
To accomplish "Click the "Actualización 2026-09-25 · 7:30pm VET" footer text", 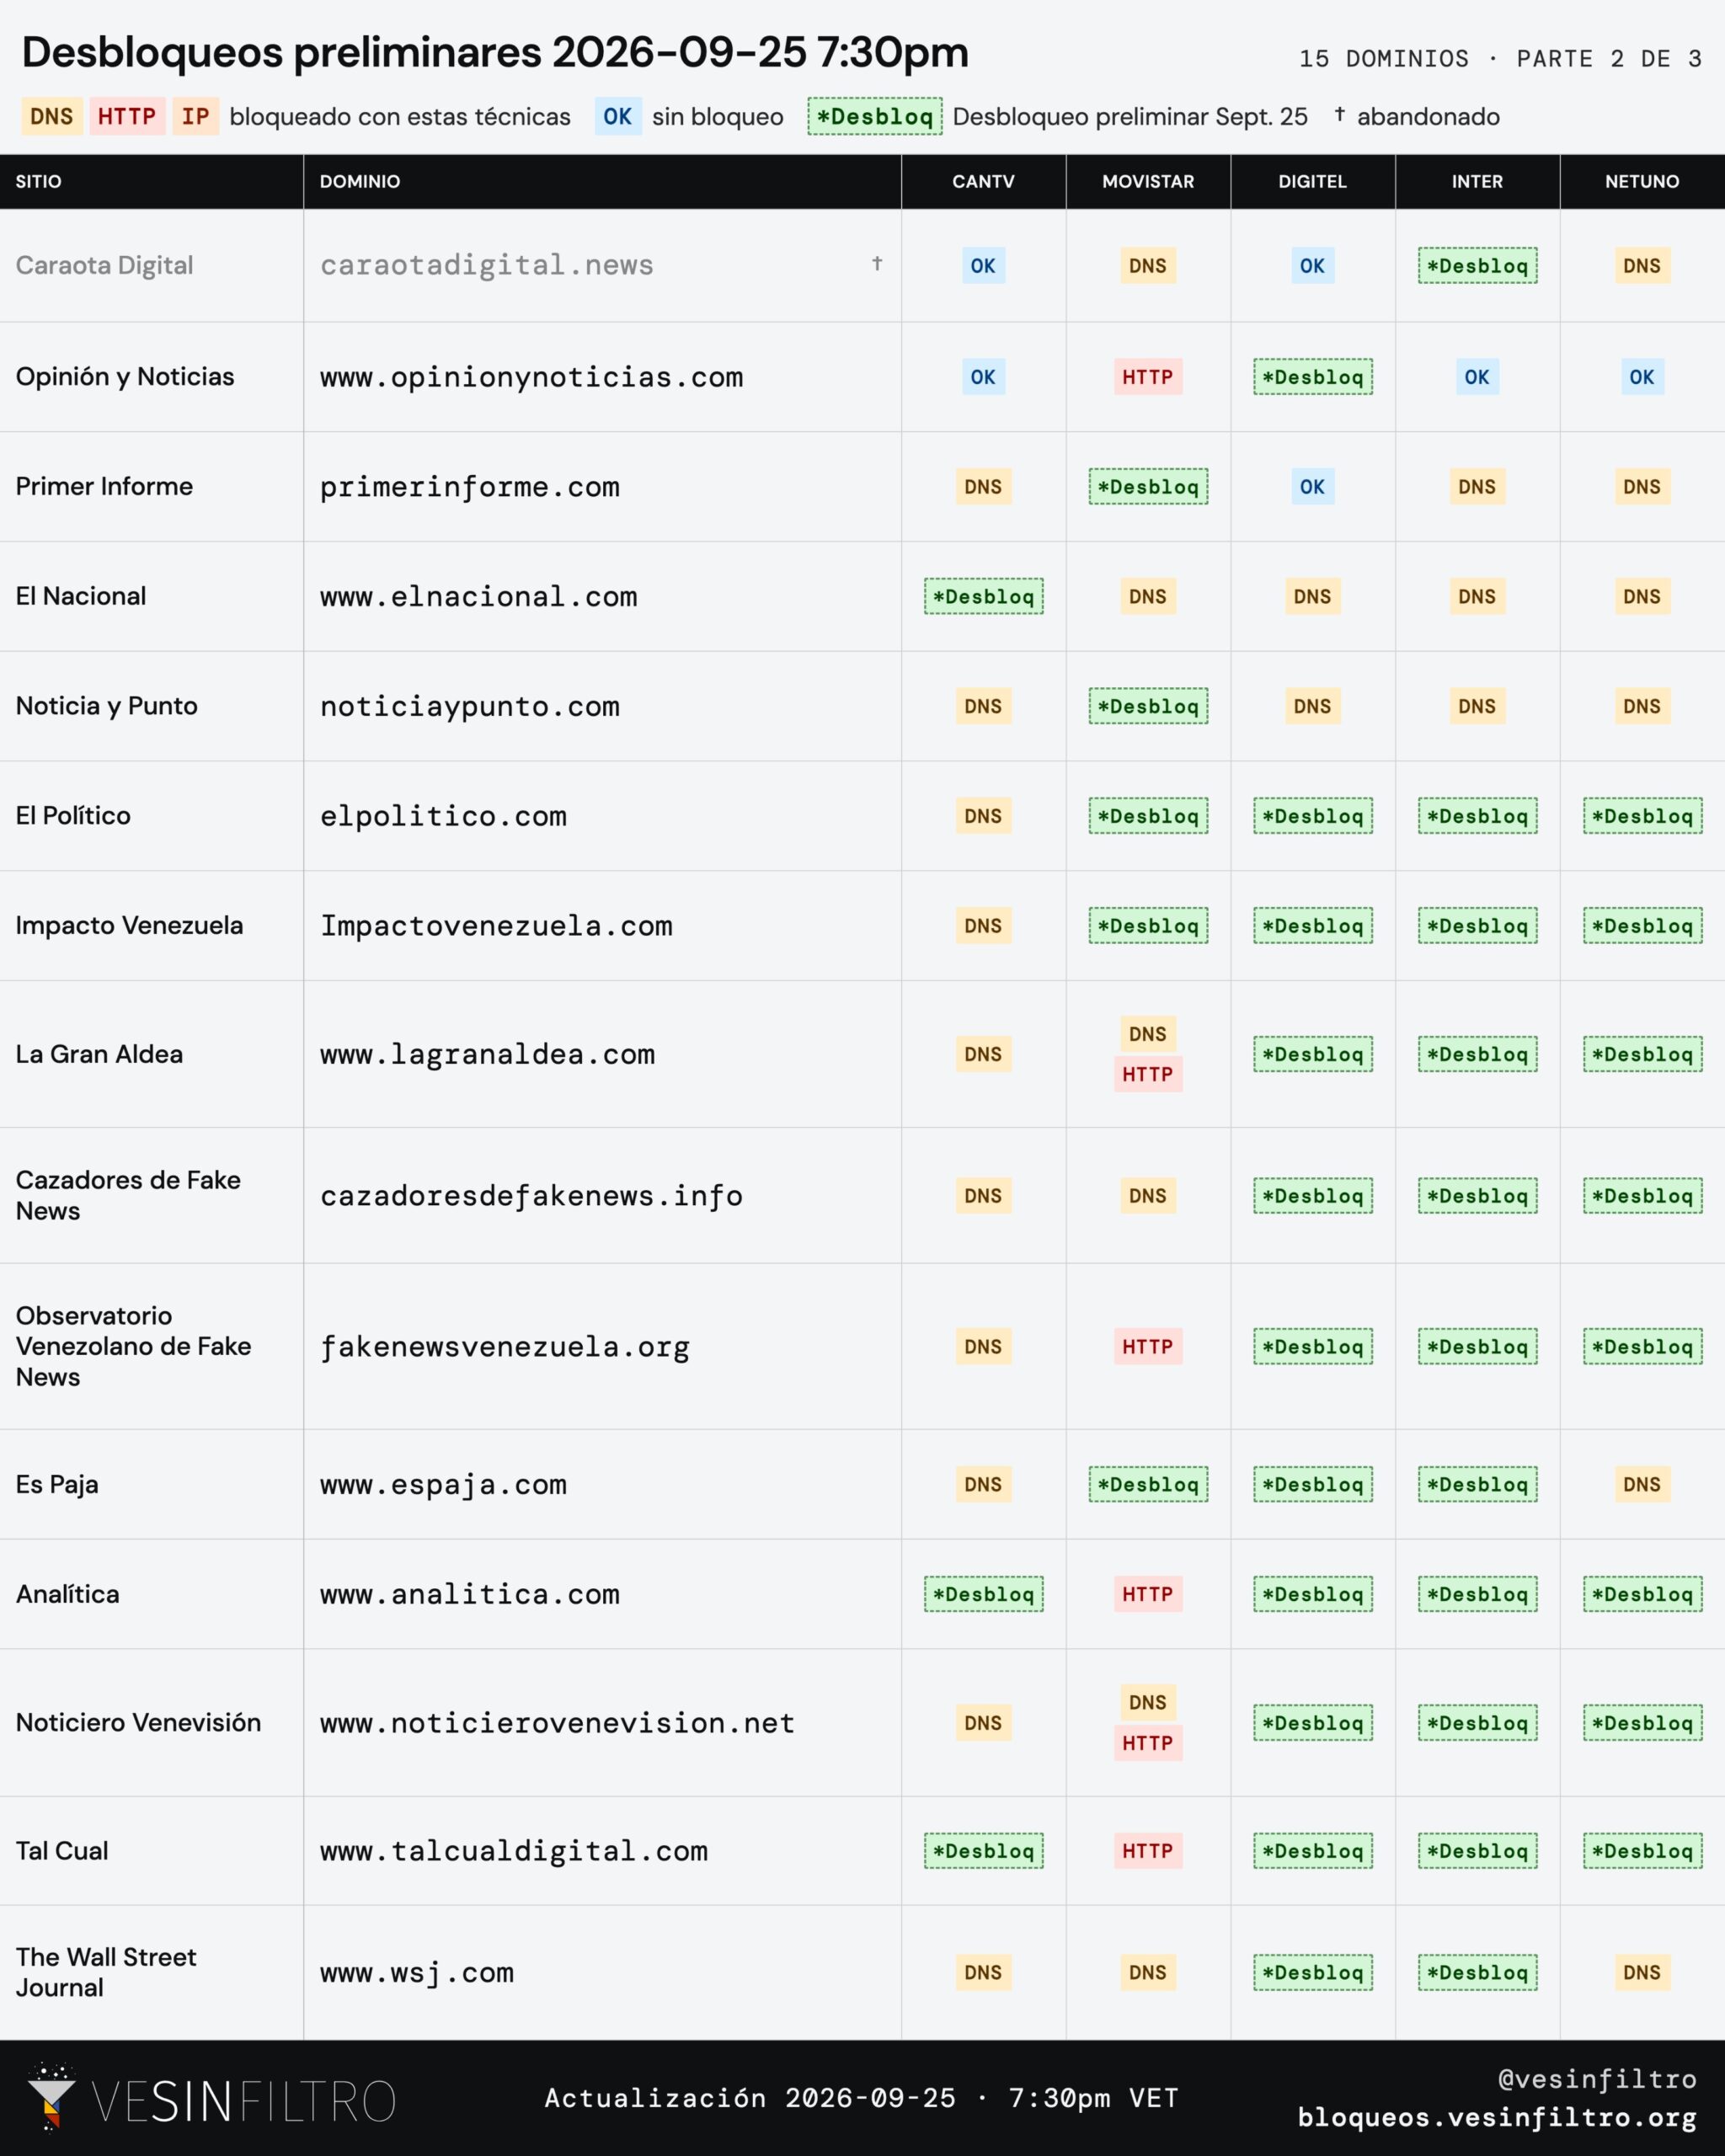I will 862,2098.
